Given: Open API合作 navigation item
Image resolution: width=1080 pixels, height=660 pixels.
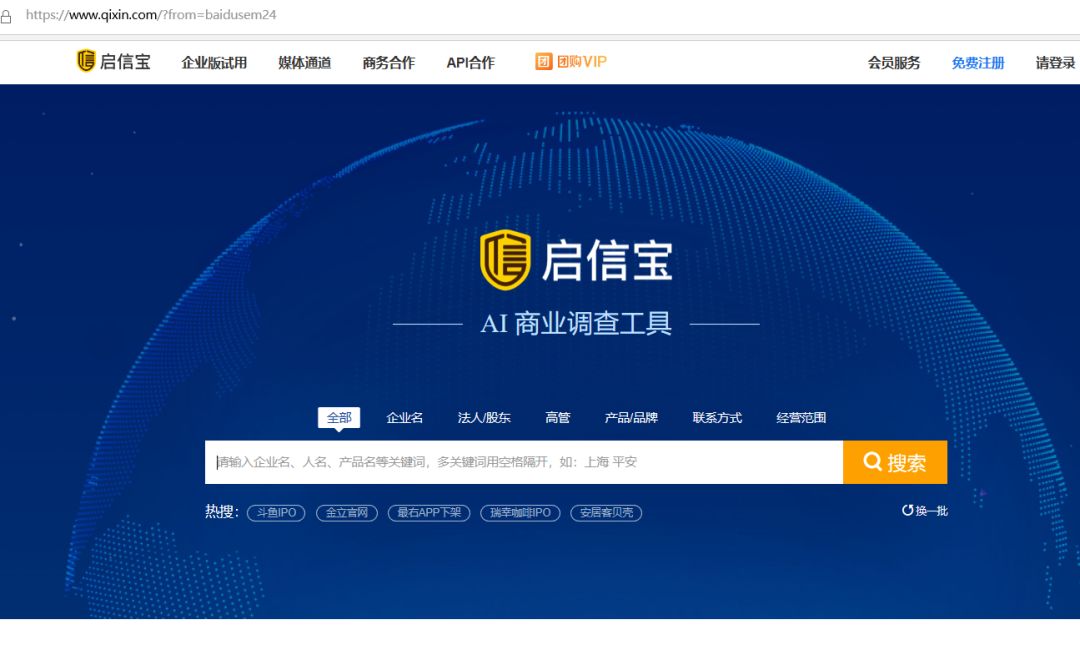Looking at the screenshot, I should coord(470,63).
